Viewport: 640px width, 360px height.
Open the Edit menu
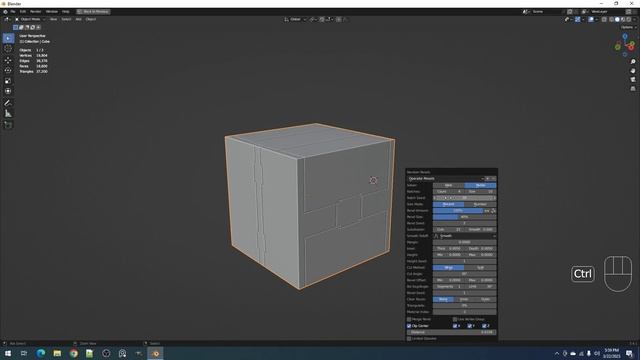pos(22,12)
